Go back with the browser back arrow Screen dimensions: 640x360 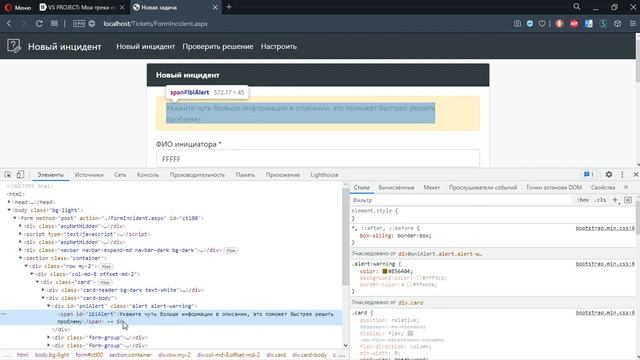tap(9, 24)
